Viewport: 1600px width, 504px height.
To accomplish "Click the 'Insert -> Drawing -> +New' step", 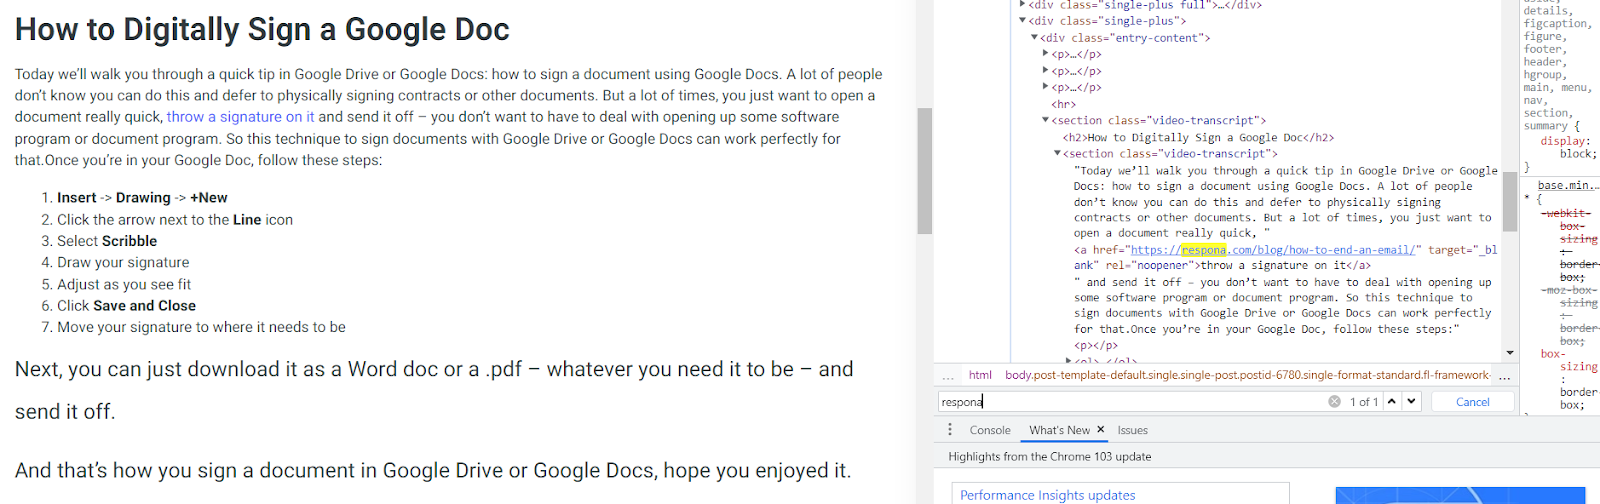I will pos(142,198).
